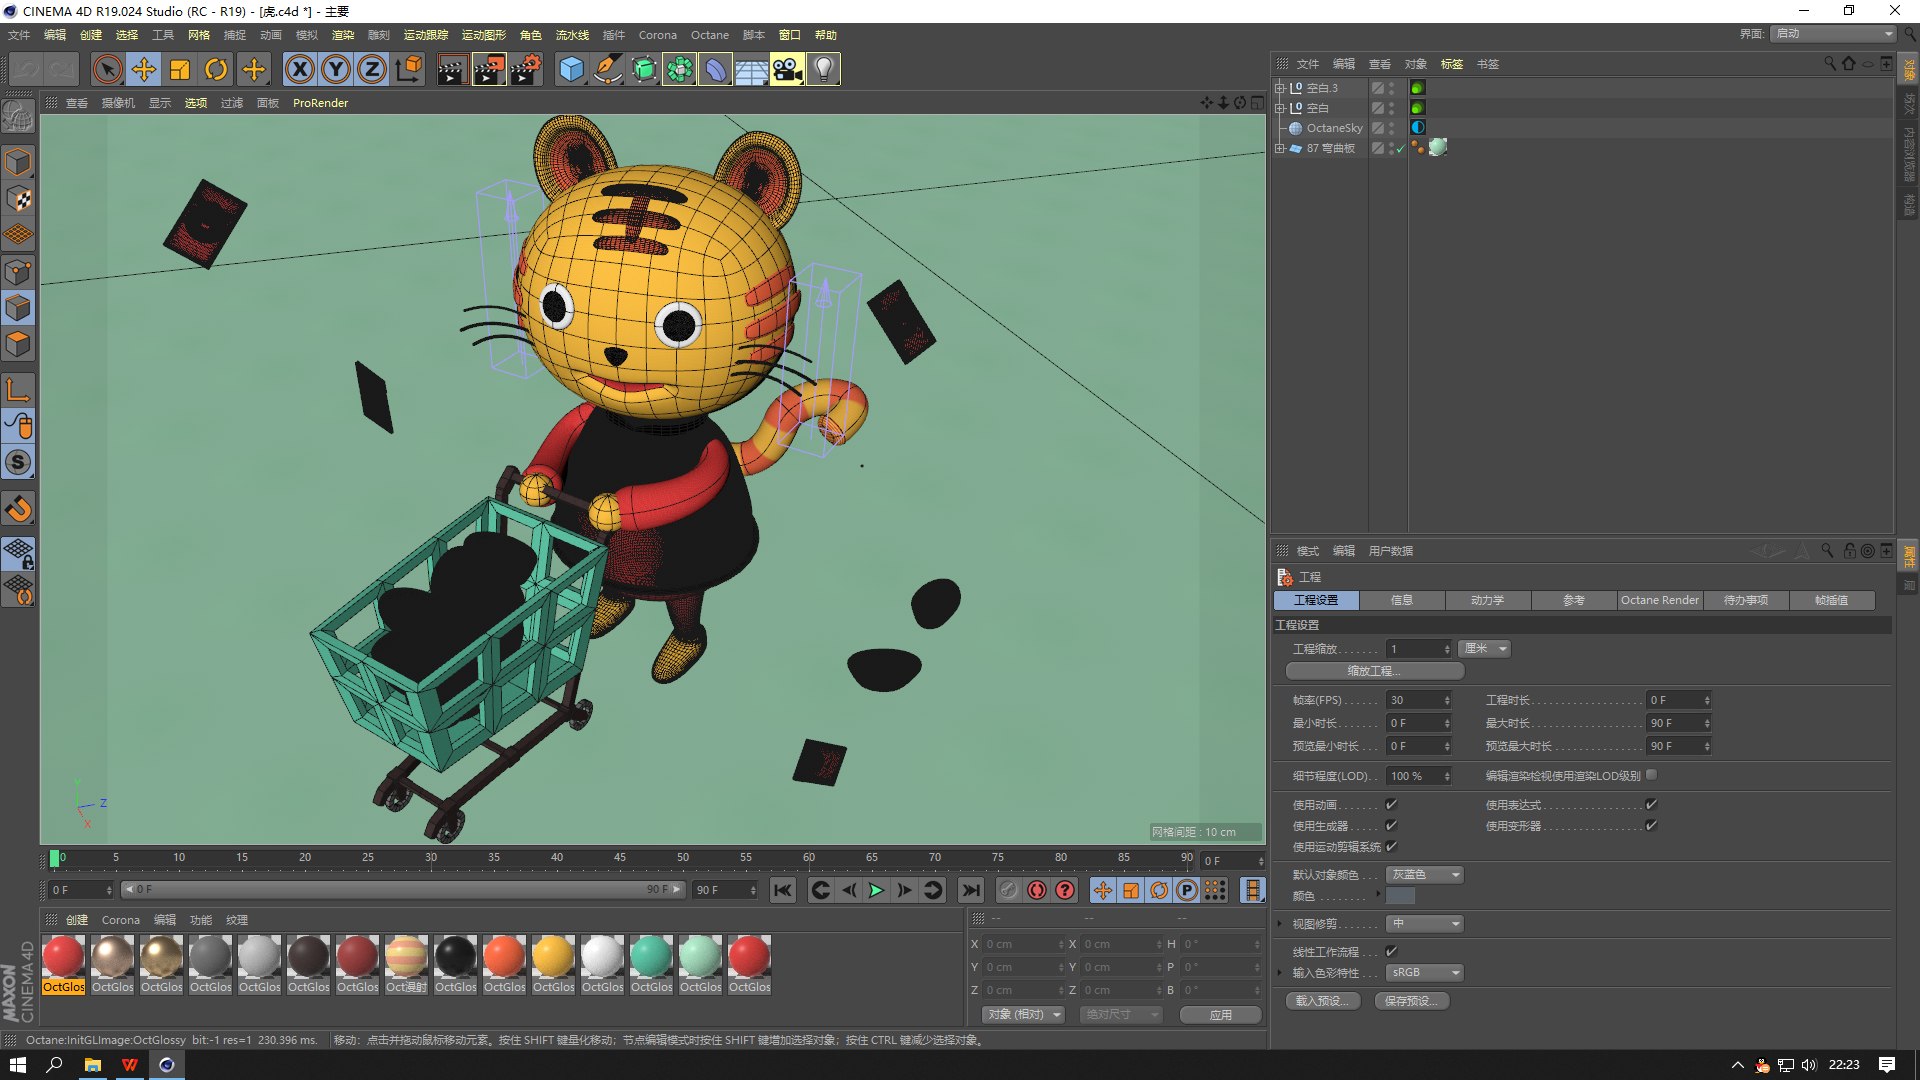The width and height of the screenshot is (1920, 1080).
Task: Open input color profile sRGB dropdown
Action: click(1425, 972)
